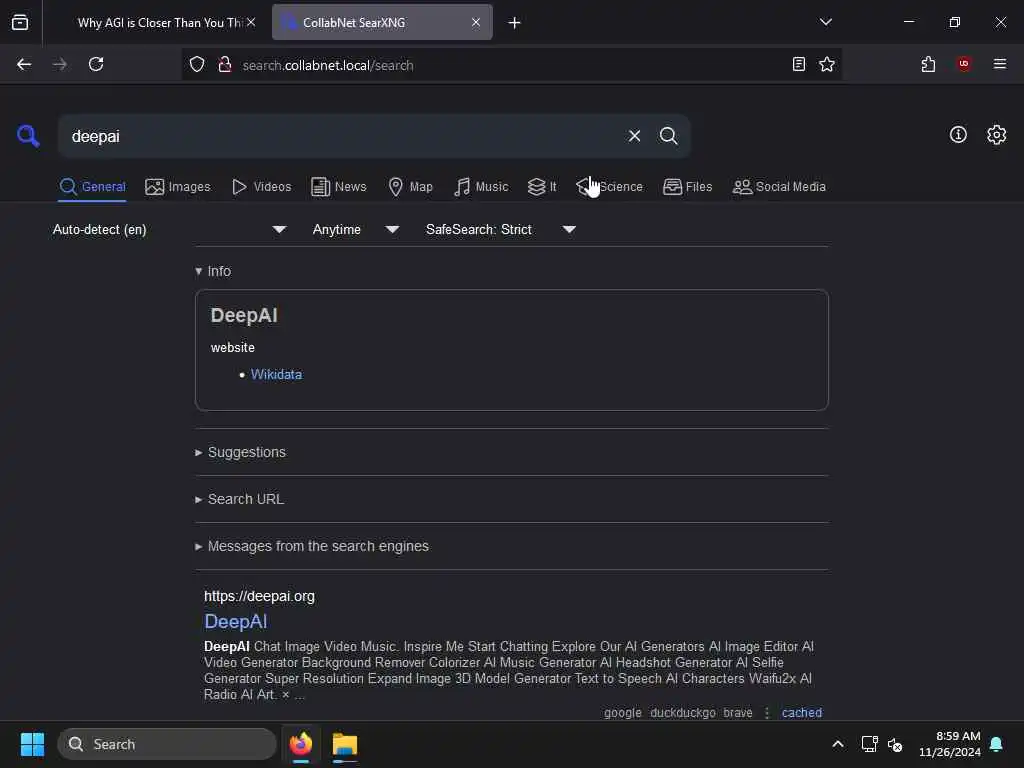Open the search info page icon
Image resolution: width=1024 pixels, height=768 pixels.
coord(958,135)
